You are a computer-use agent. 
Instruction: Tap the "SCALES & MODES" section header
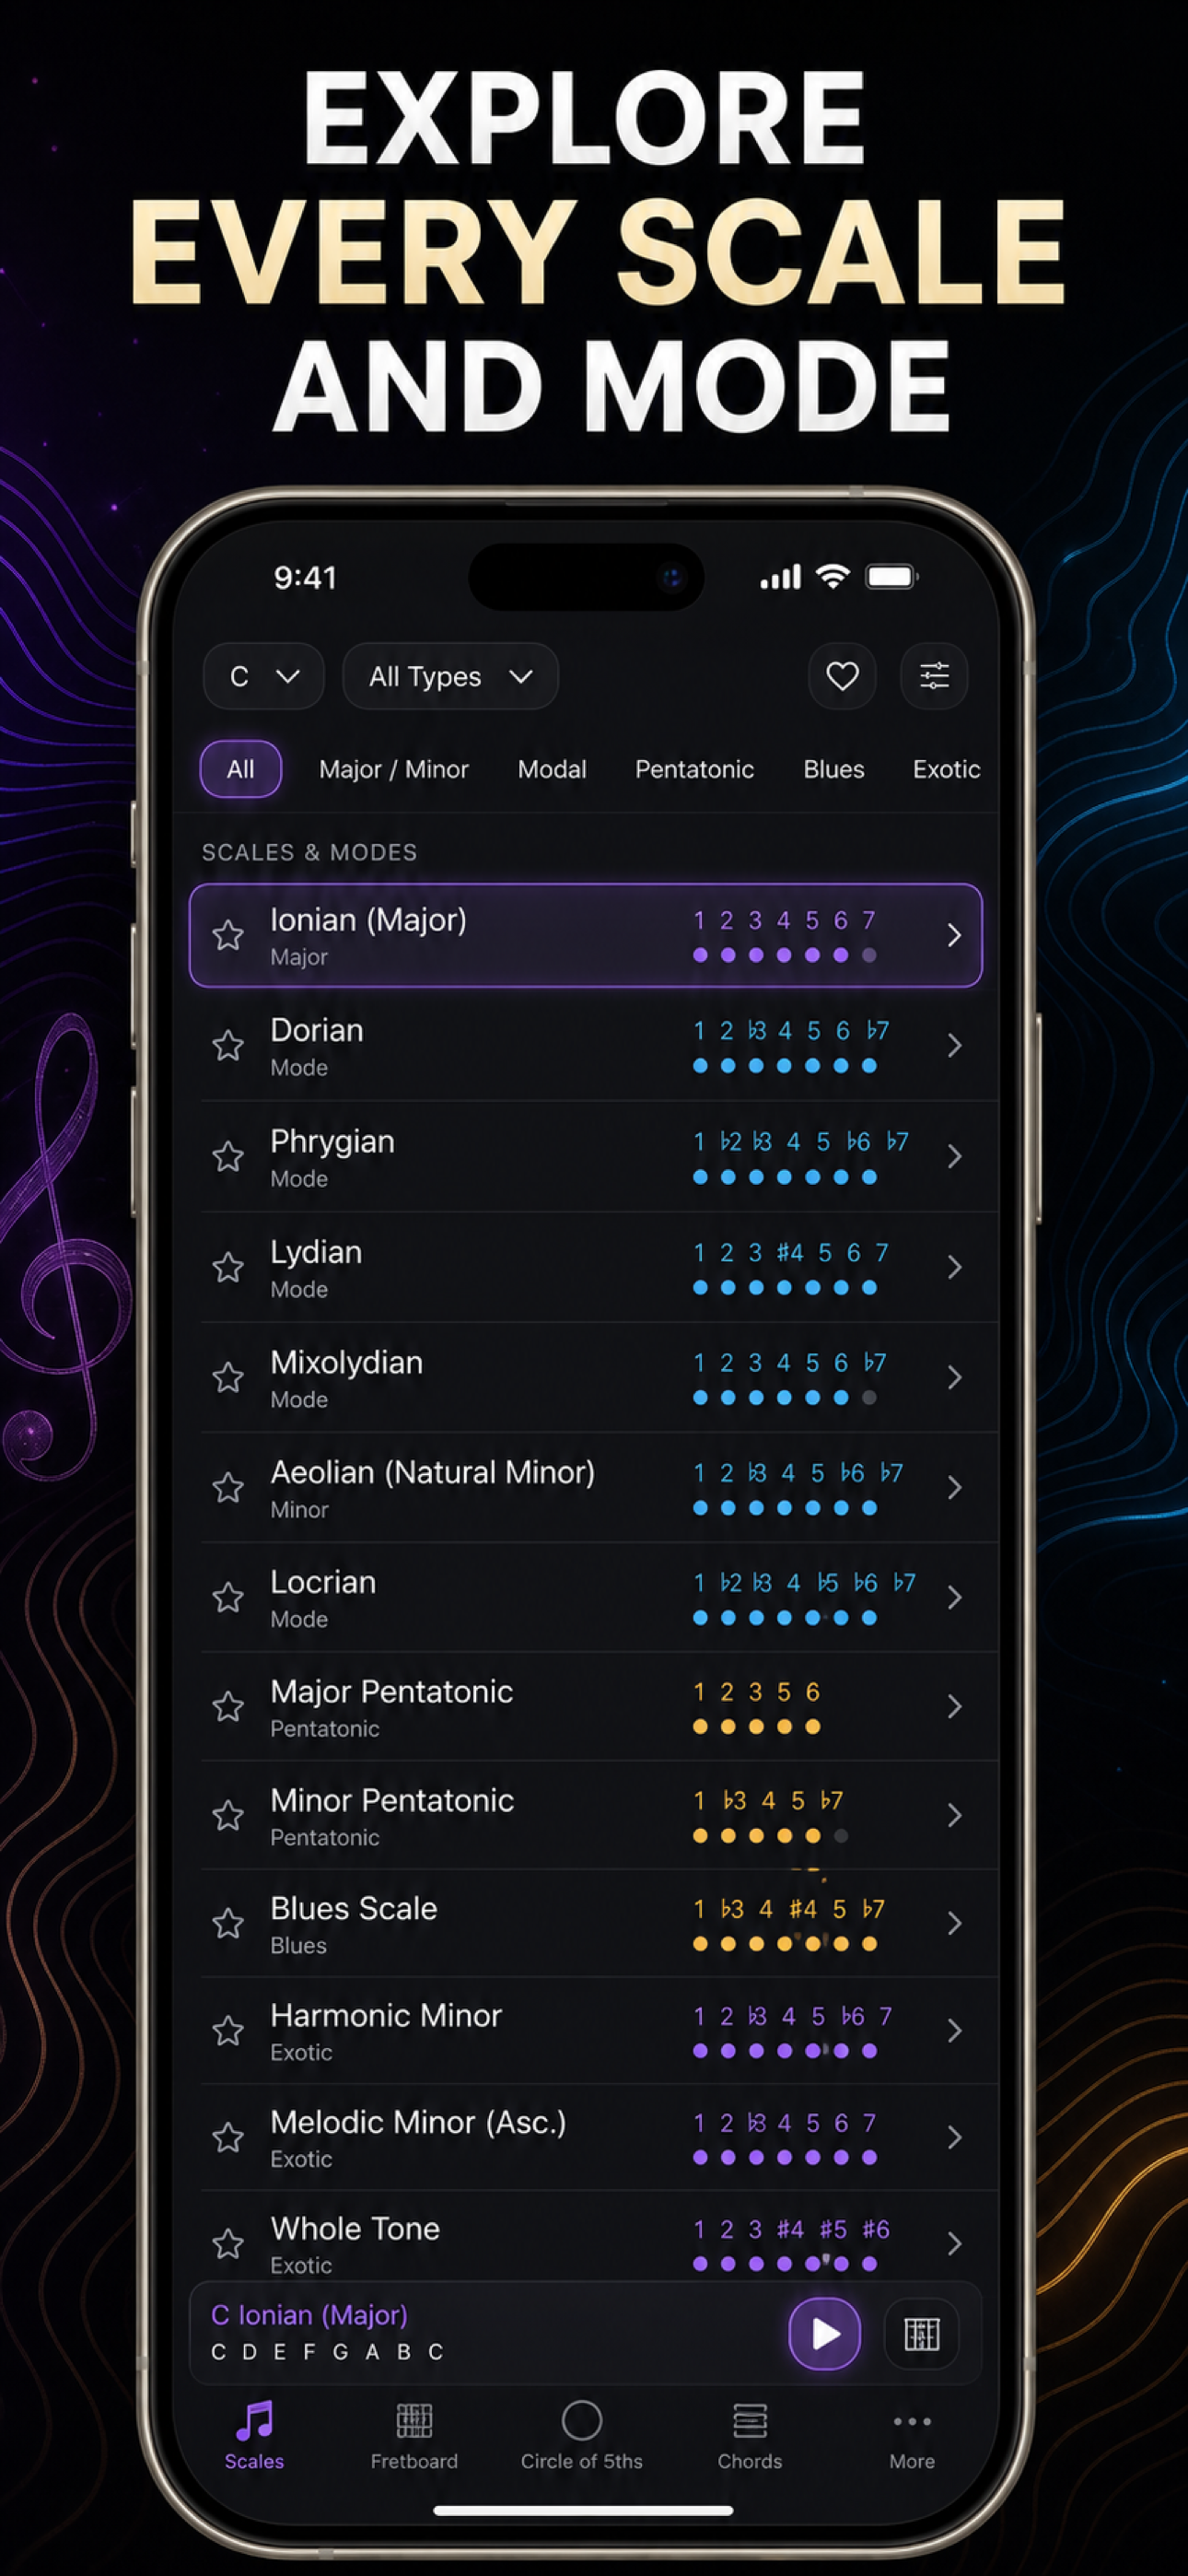309,852
